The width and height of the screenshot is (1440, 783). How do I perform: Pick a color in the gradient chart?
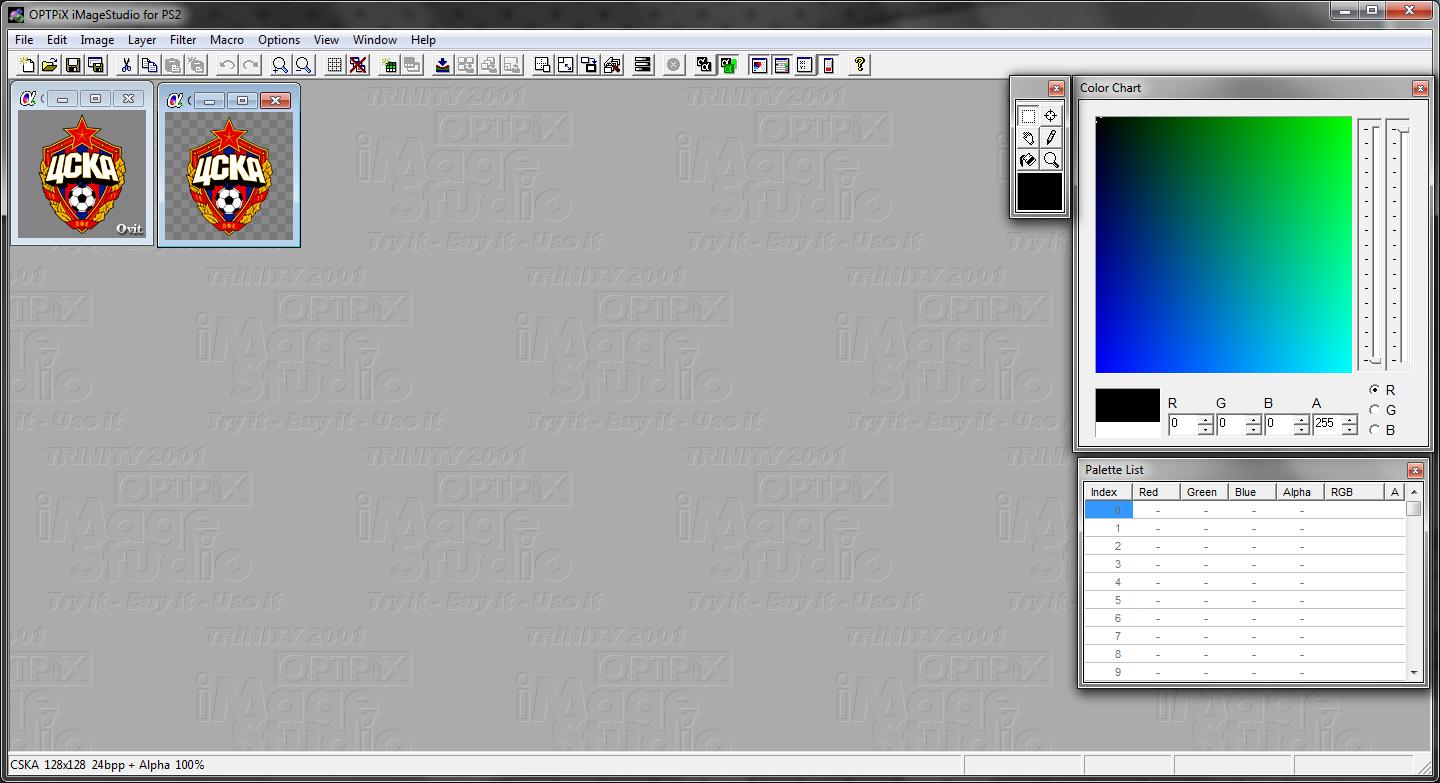click(x=1224, y=244)
